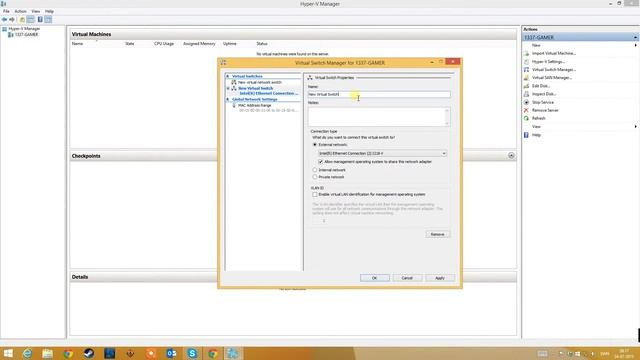Click Import Virtual Machine icon in Actions

tap(526, 53)
